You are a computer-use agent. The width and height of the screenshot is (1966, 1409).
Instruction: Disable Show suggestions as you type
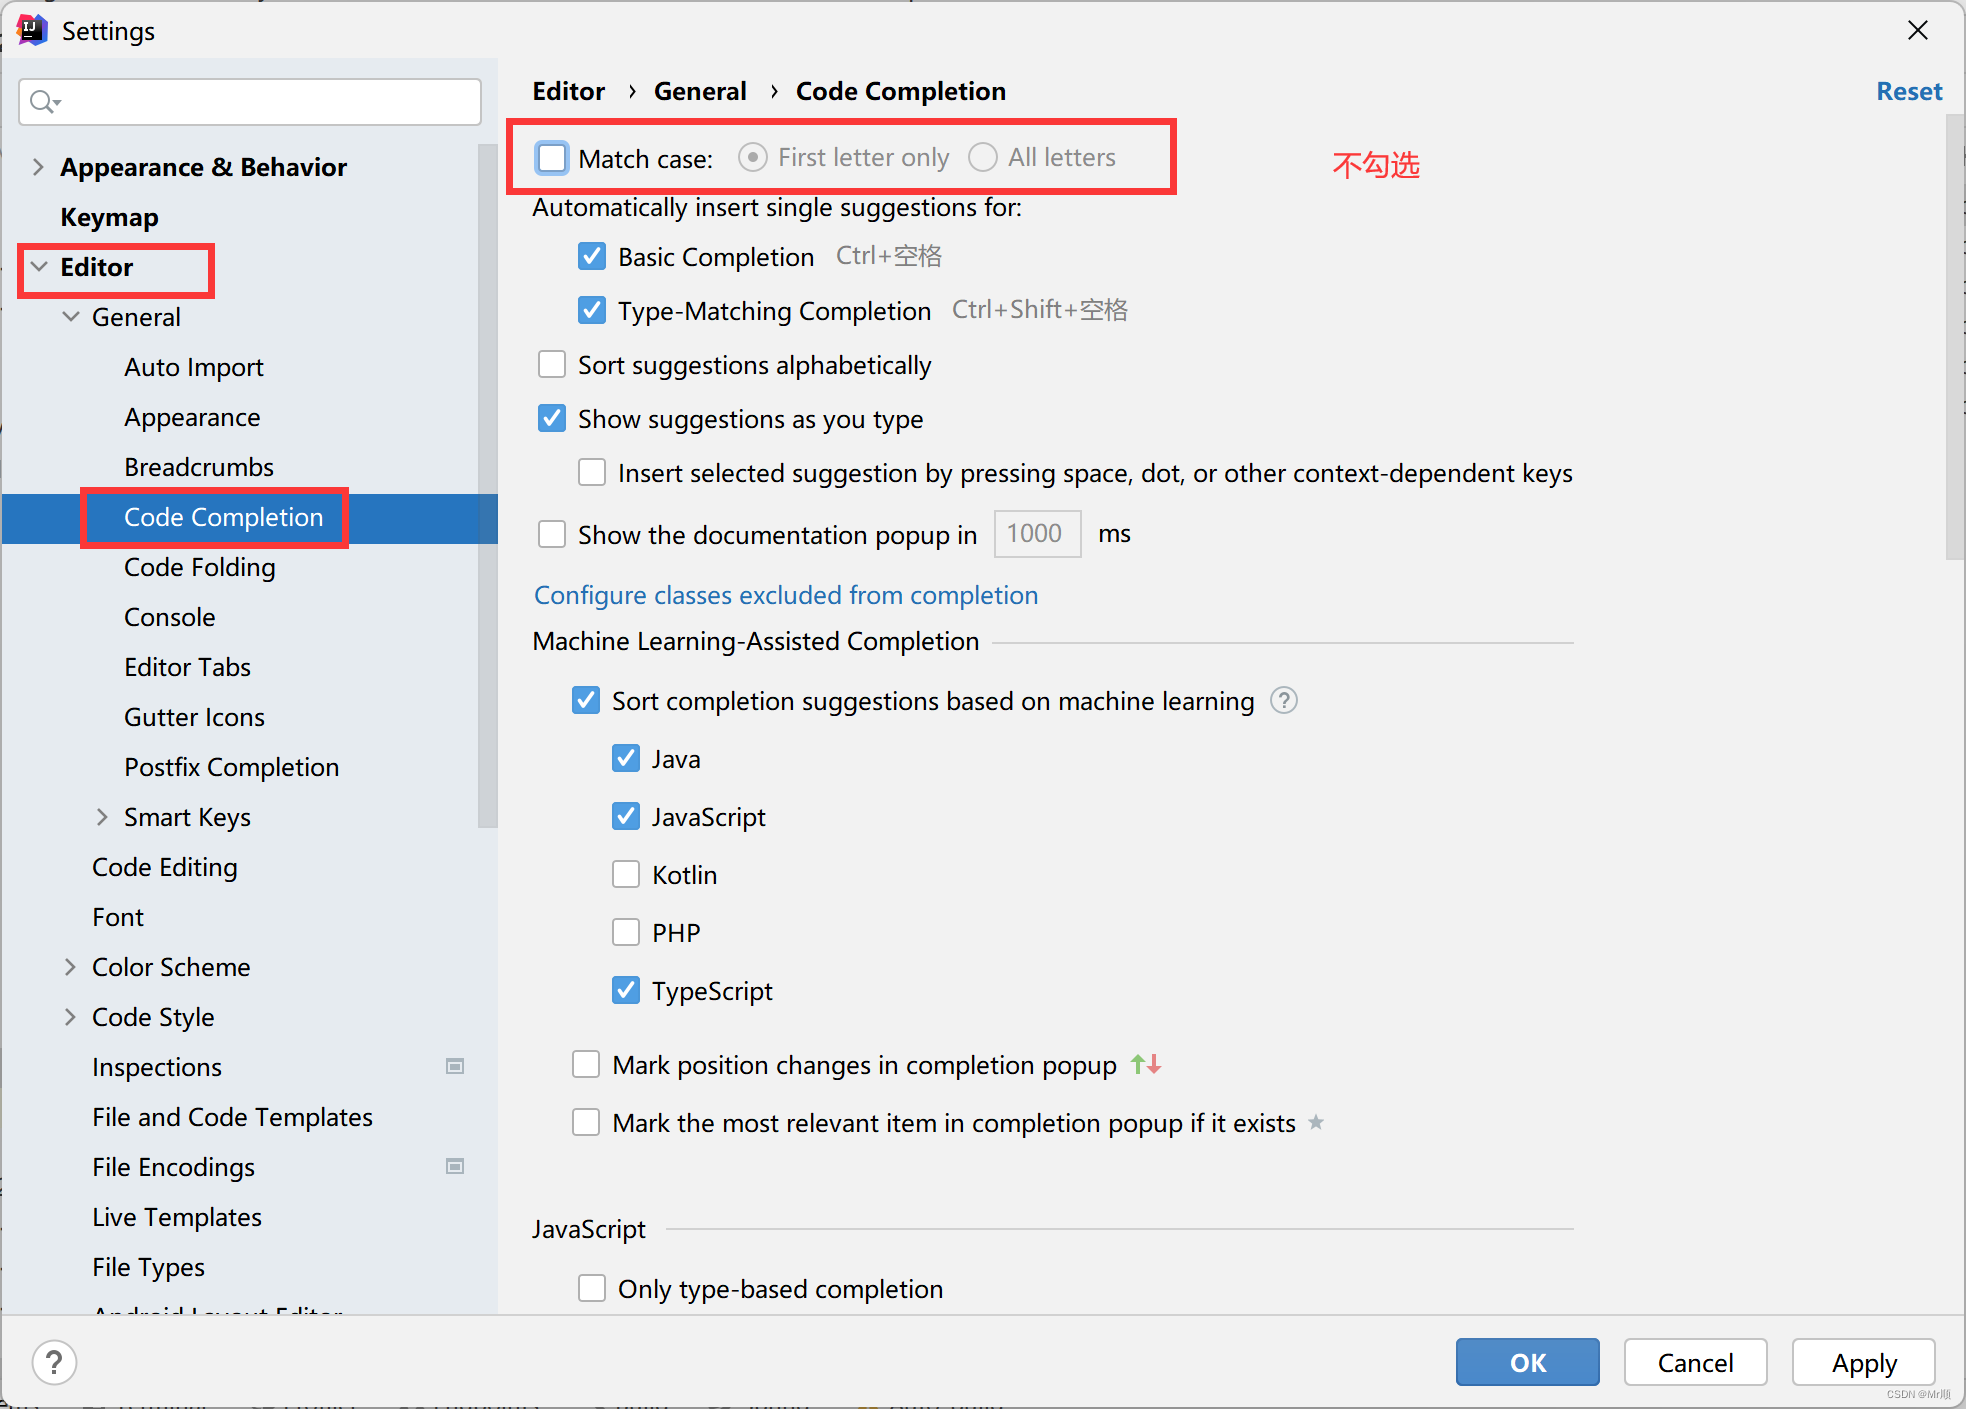click(x=552, y=418)
